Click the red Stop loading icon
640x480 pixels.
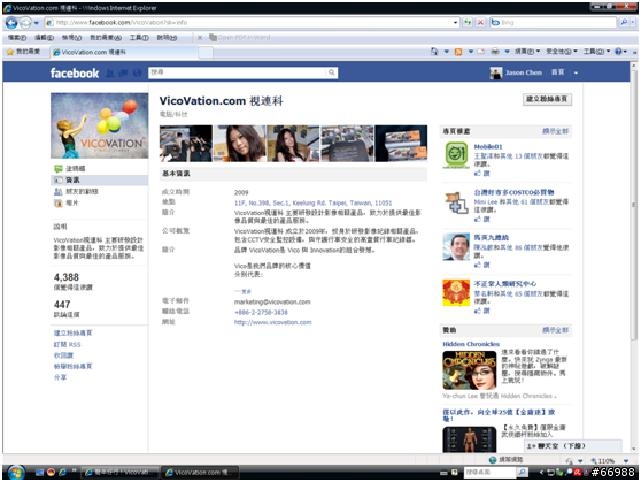point(481,22)
